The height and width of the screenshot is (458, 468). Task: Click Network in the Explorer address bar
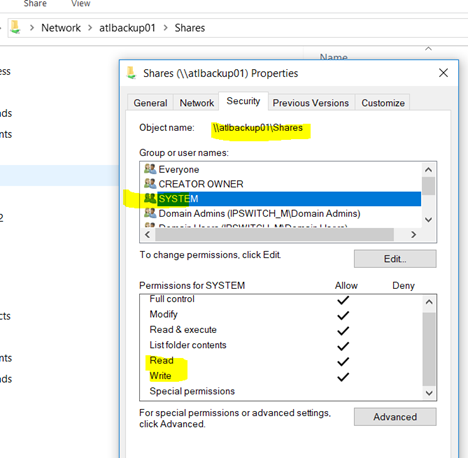(x=61, y=28)
